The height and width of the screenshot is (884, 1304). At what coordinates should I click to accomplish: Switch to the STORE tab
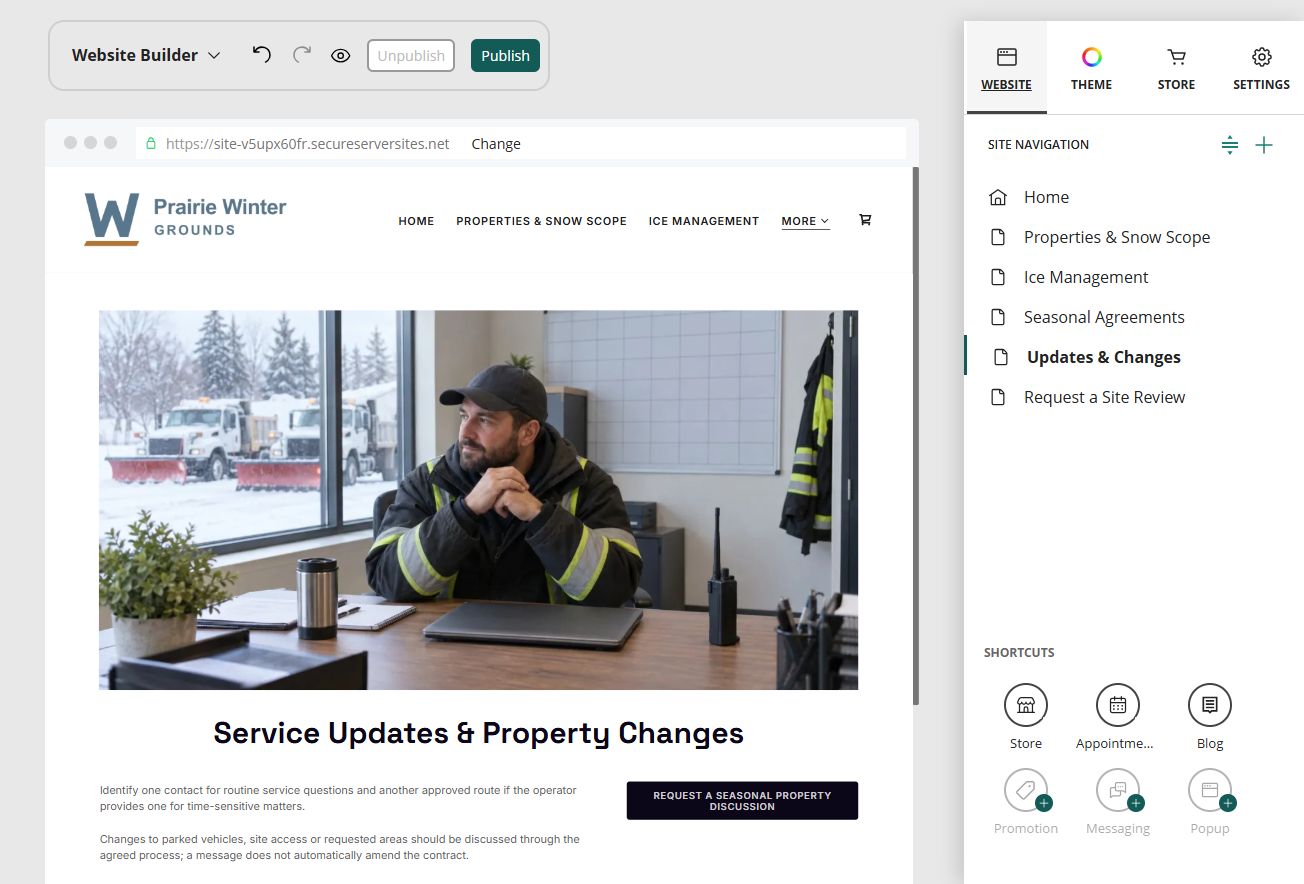1176,68
